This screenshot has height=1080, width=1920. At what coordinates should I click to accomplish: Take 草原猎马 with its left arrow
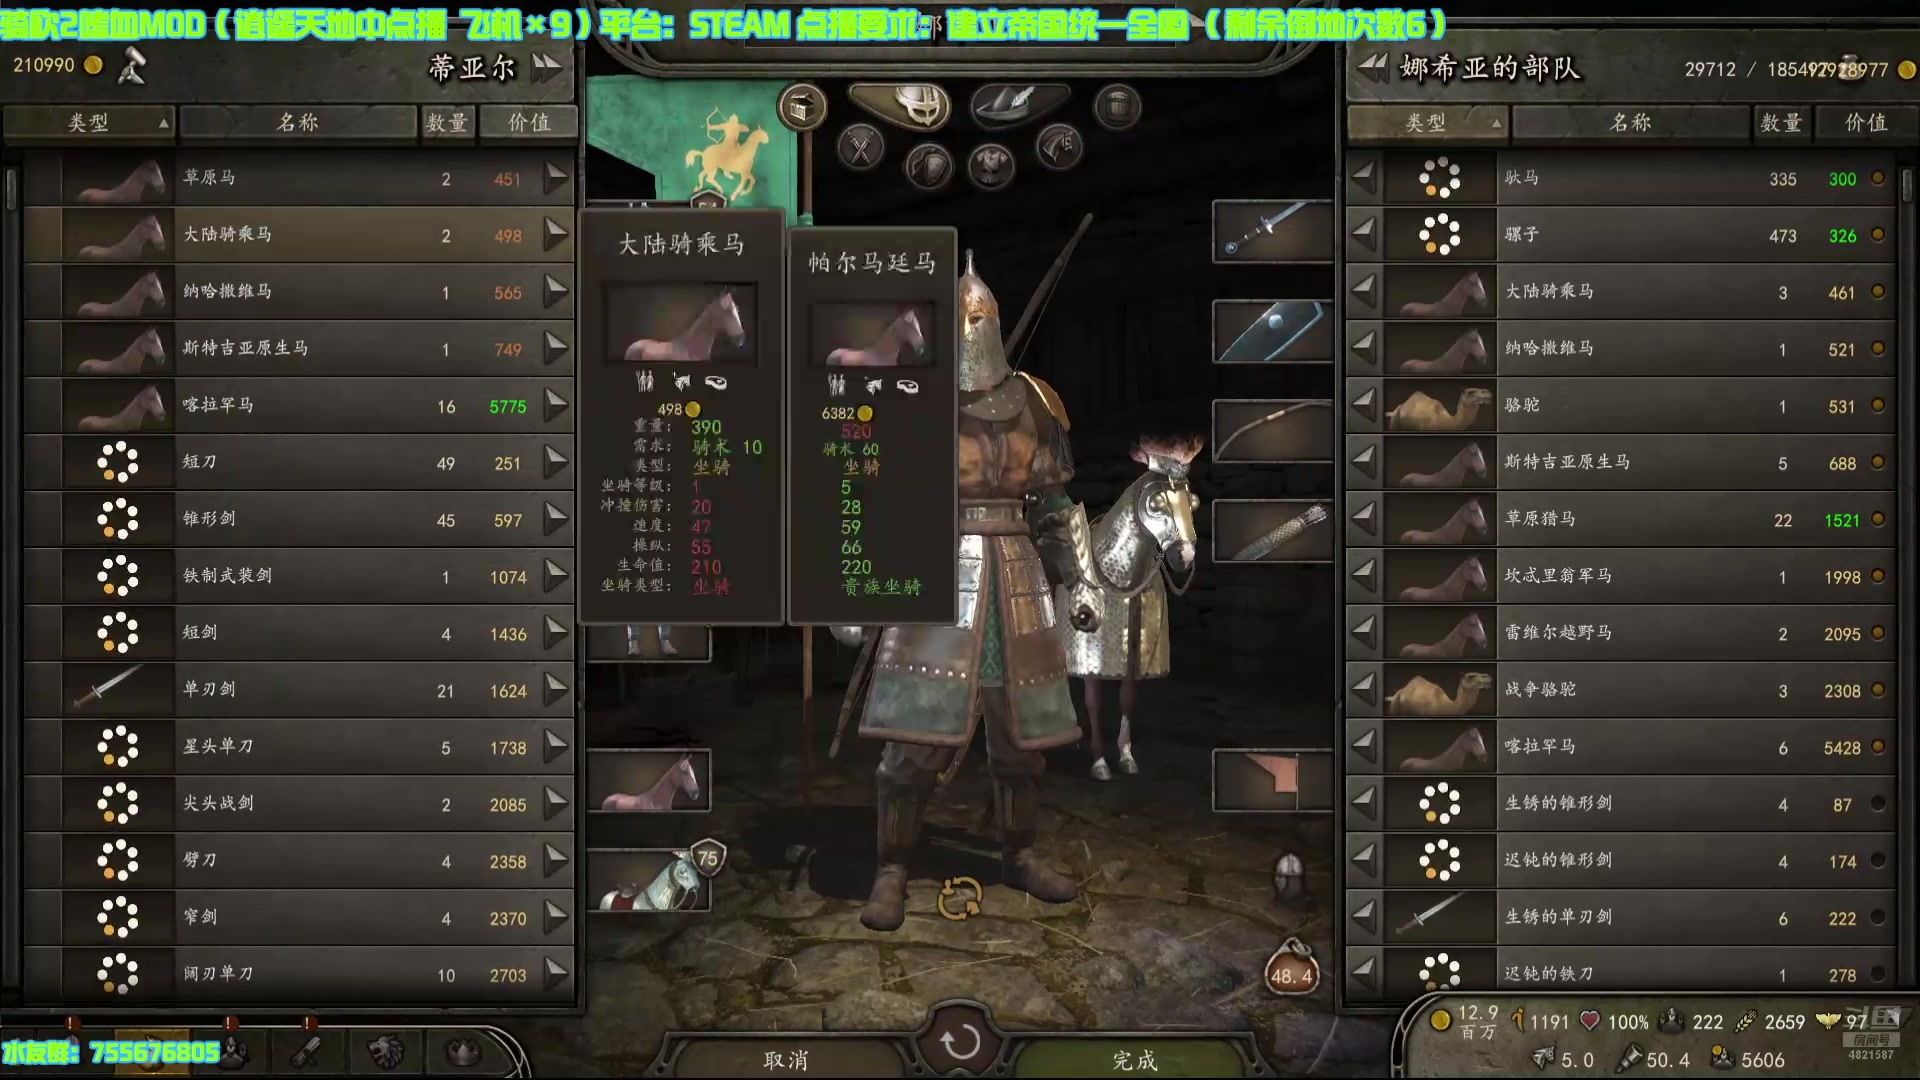[x=1364, y=520]
